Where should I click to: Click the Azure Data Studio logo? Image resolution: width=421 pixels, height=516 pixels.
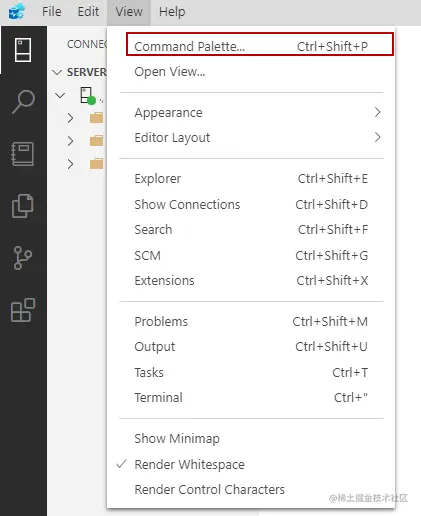point(17,12)
